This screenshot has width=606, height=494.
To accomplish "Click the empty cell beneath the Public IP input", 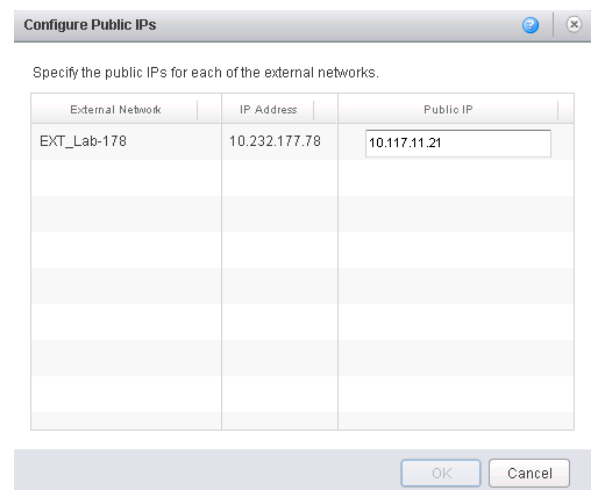I will pos(456,178).
